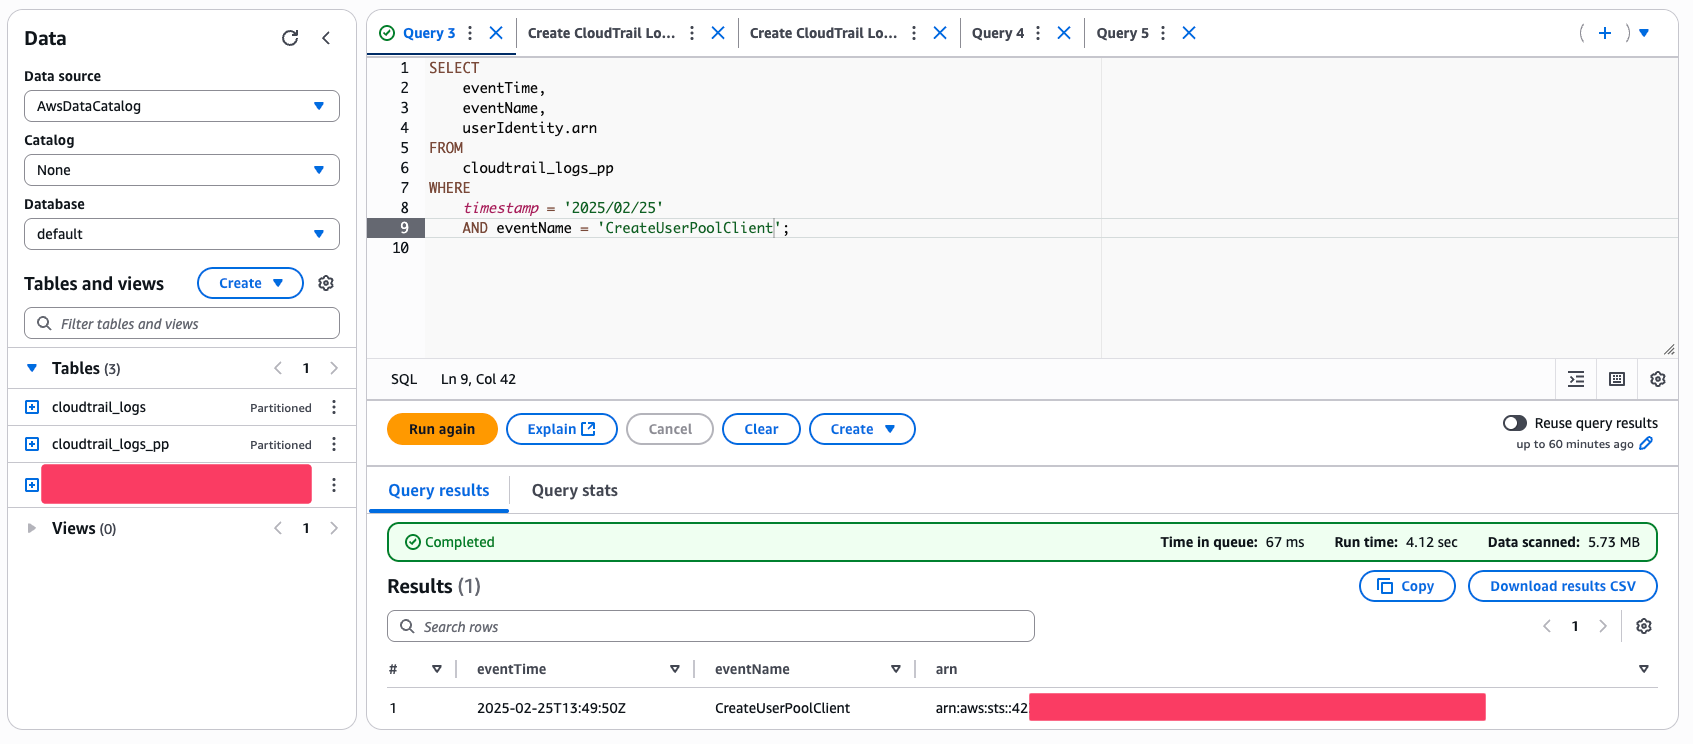Open Create dropdown below the editor
Image resolution: width=1693 pixels, height=744 pixels.
pos(862,429)
